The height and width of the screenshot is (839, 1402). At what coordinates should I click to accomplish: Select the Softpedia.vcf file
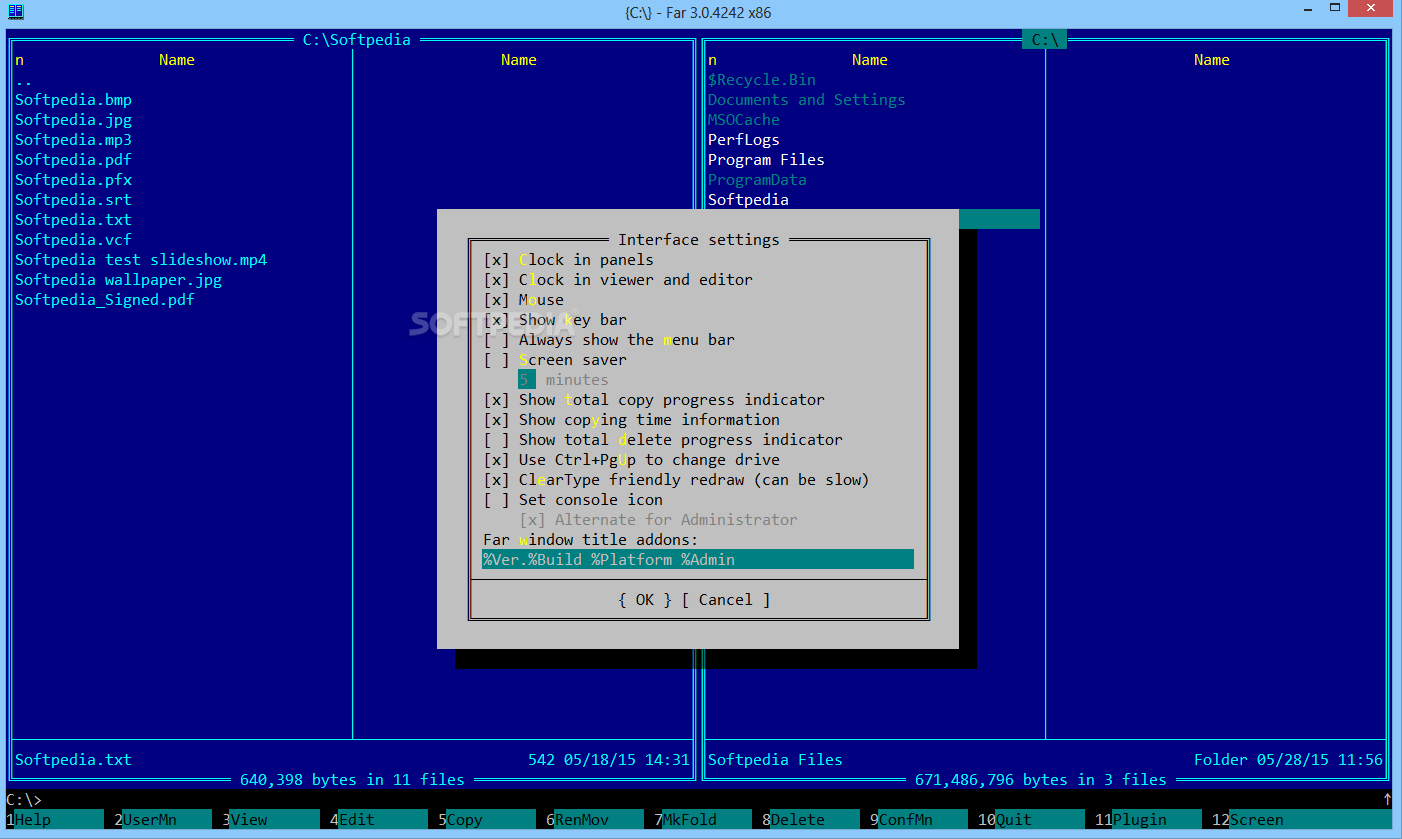tap(73, 240)
